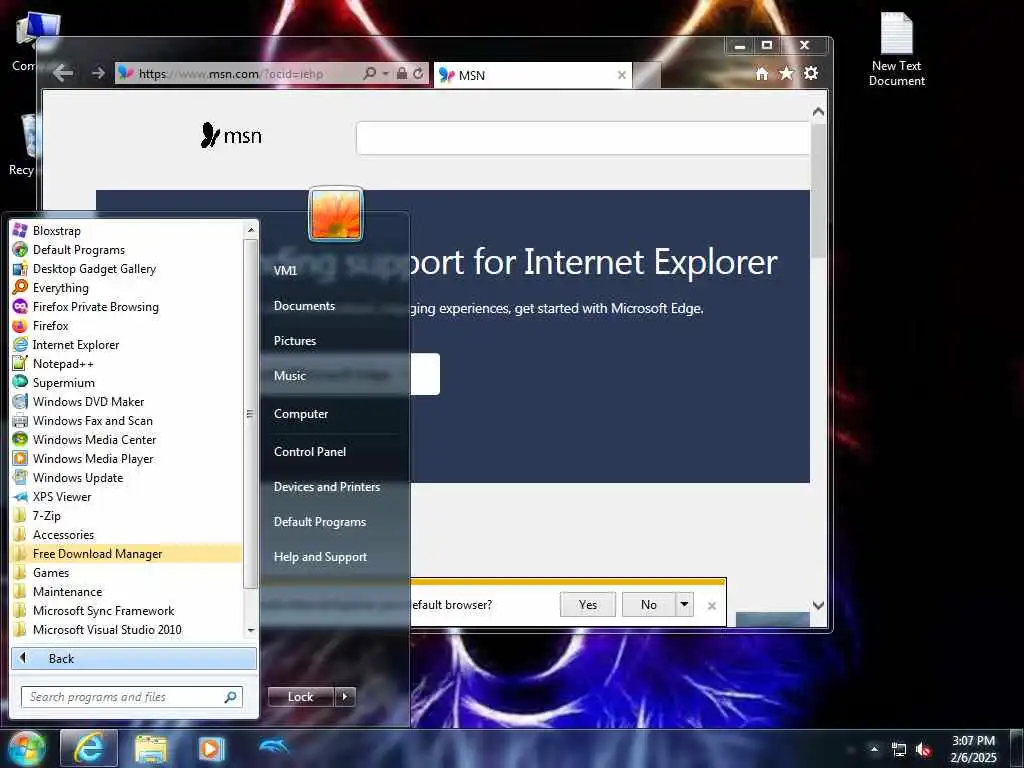The image size is (1024, 768).
Task: Click the dolphin app taskbar icon
Action: [274, 746]
